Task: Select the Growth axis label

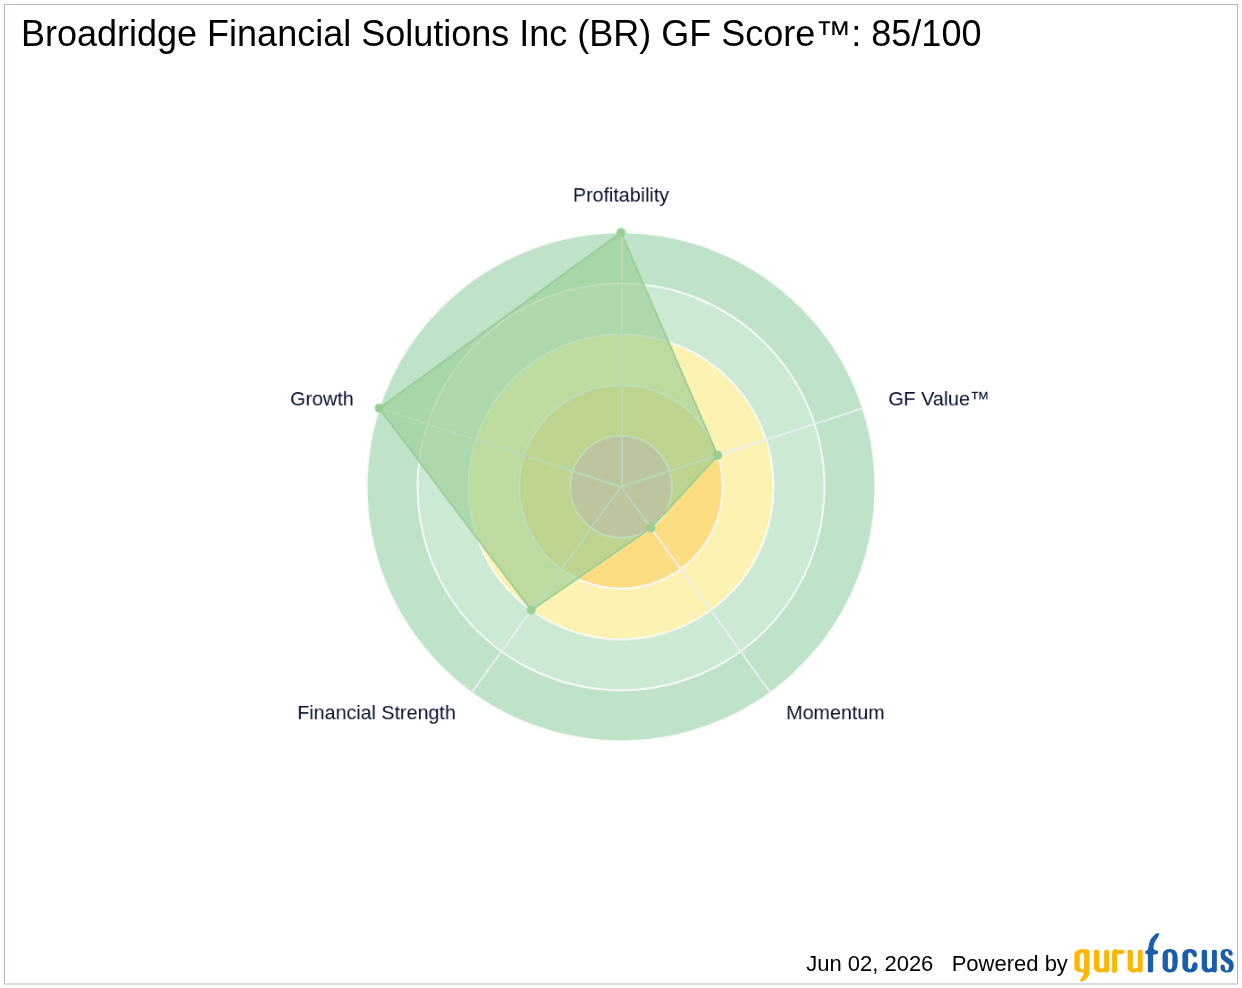Action: [x=322, y=399]
